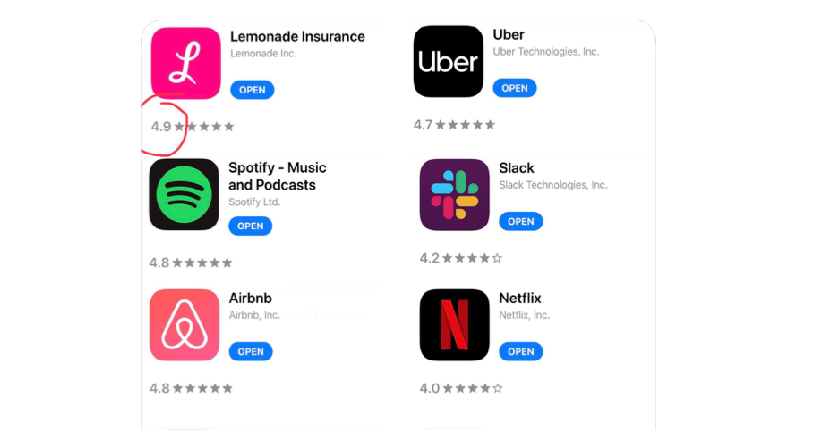Viewport: 815px width, 430px height.
Task: Open the Lemonade Insurance app
Action: (x=252, y=90)
